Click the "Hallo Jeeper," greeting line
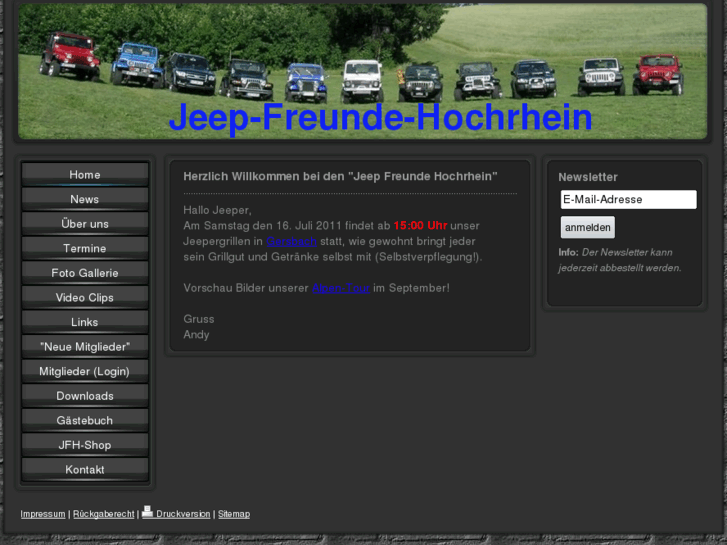The image size is (727, 545). coord(217,210)
